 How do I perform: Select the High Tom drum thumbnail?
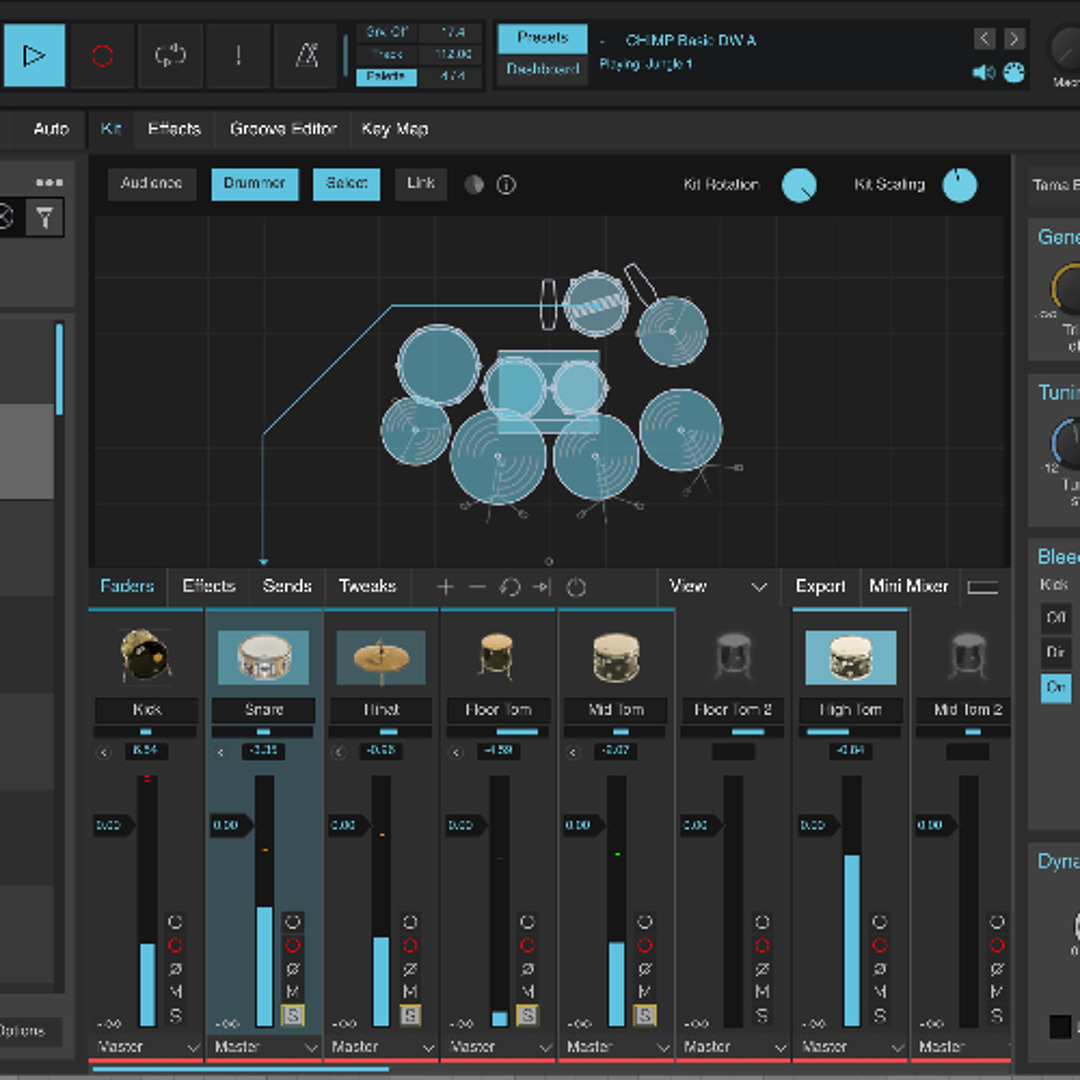[850, 657]
